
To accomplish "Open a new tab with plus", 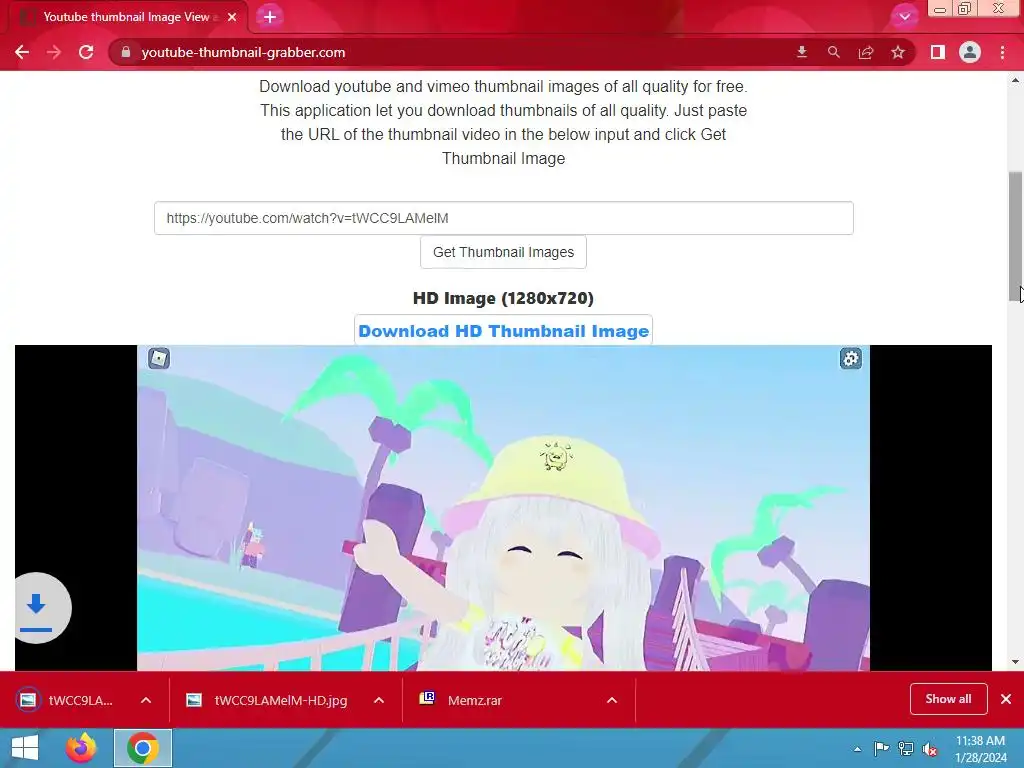I will tap(270, 17).
